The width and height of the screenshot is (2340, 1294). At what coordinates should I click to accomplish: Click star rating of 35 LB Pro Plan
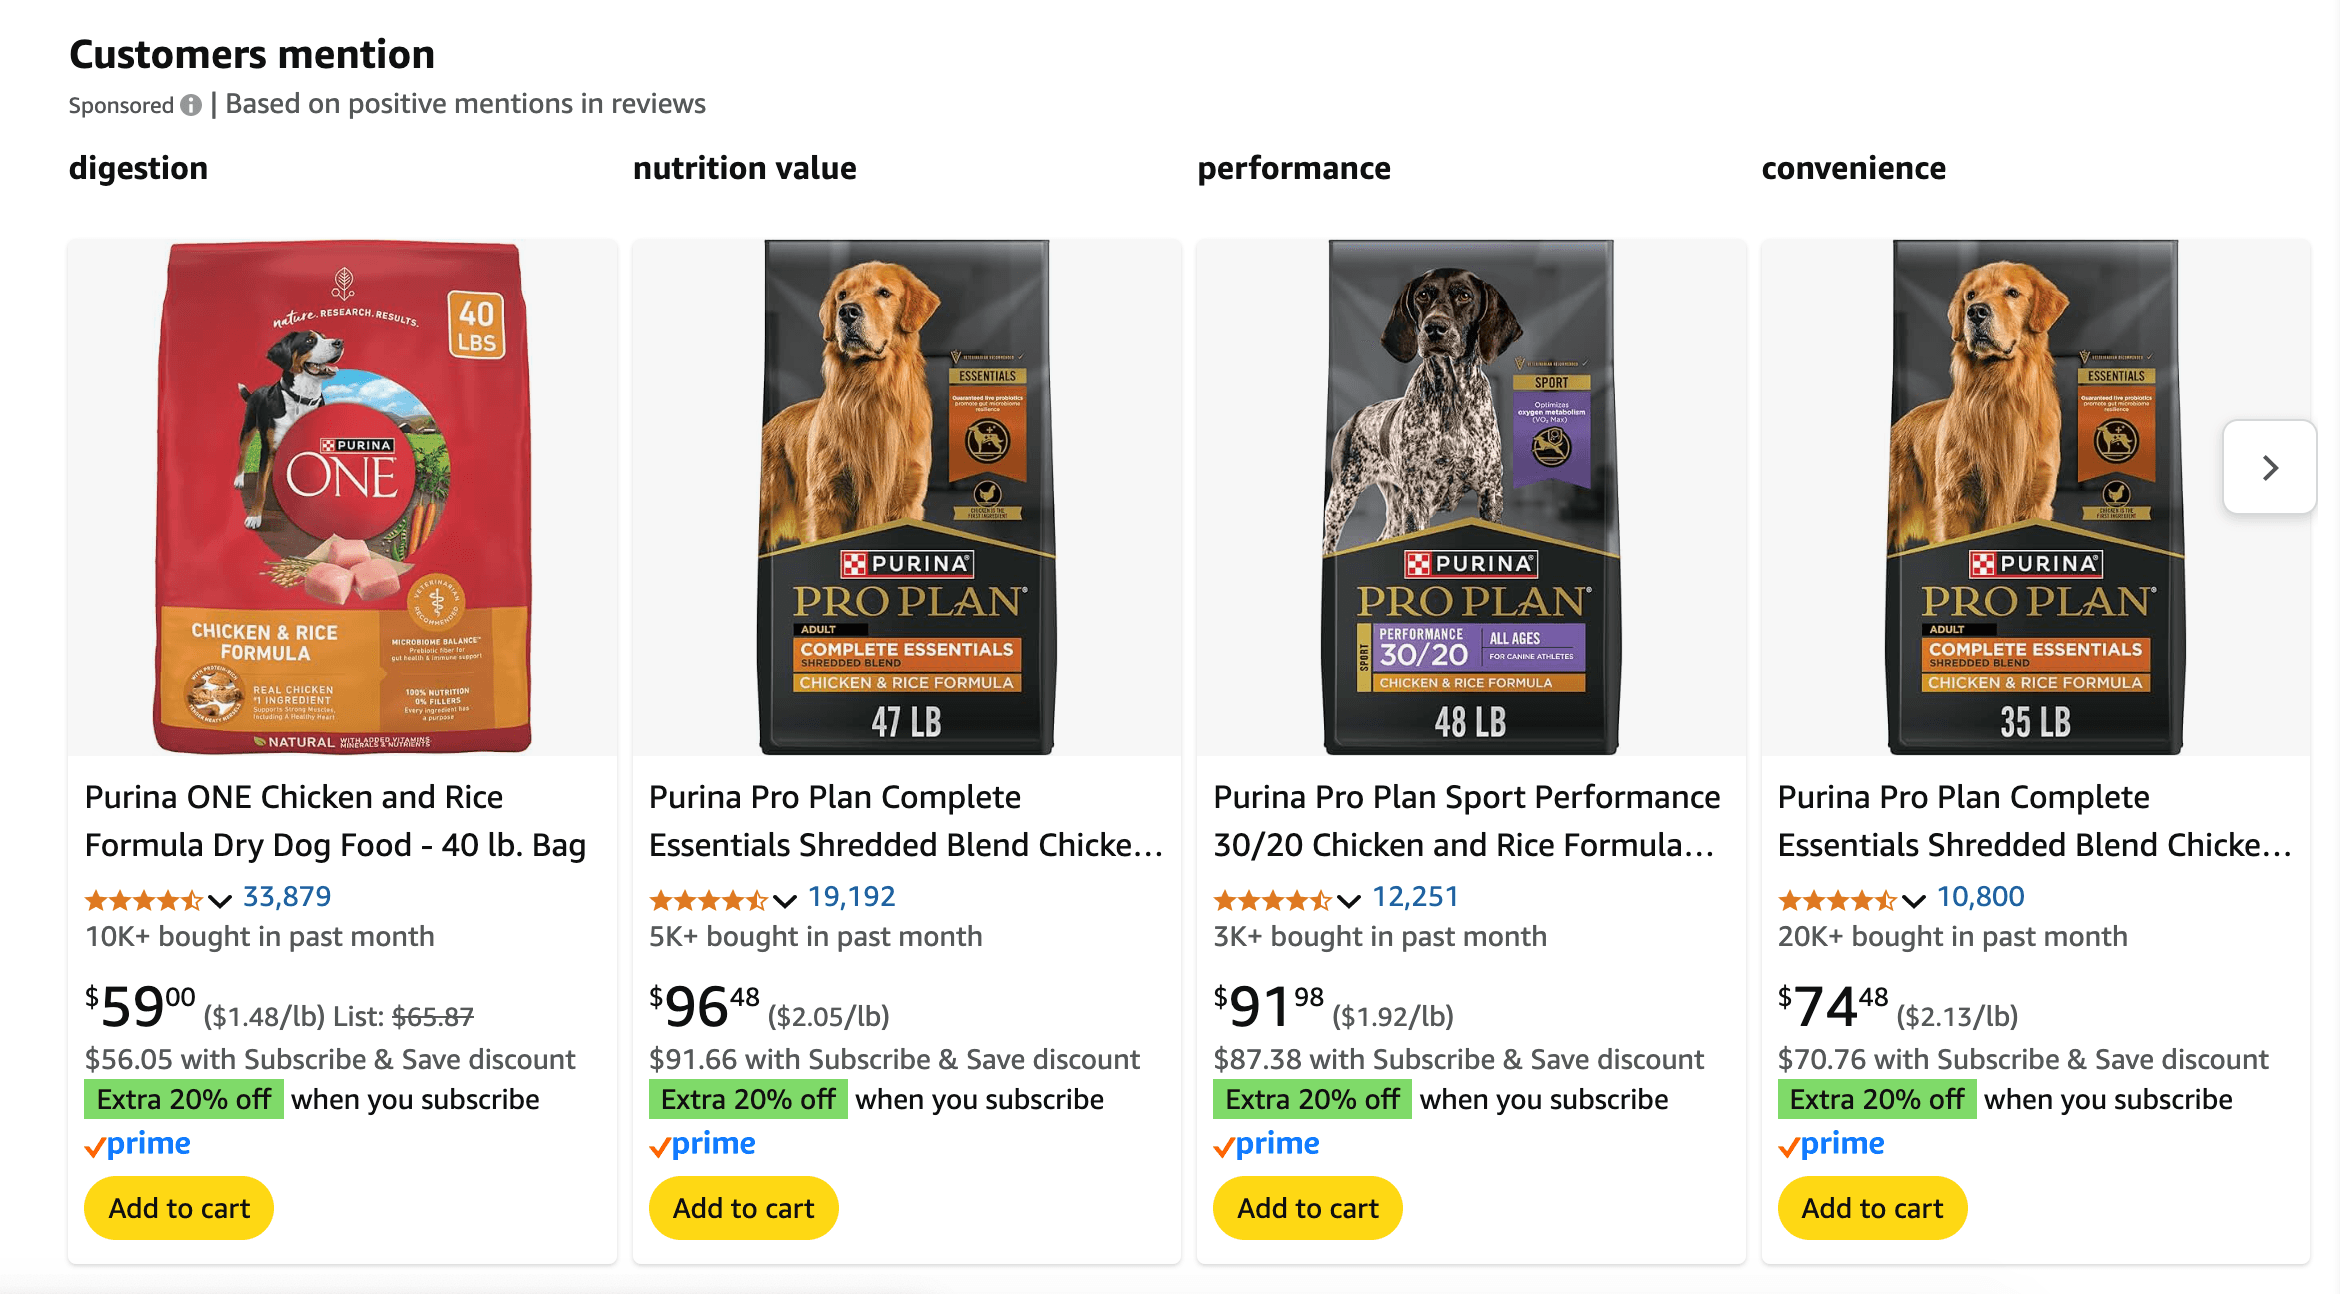[1836, 900]
